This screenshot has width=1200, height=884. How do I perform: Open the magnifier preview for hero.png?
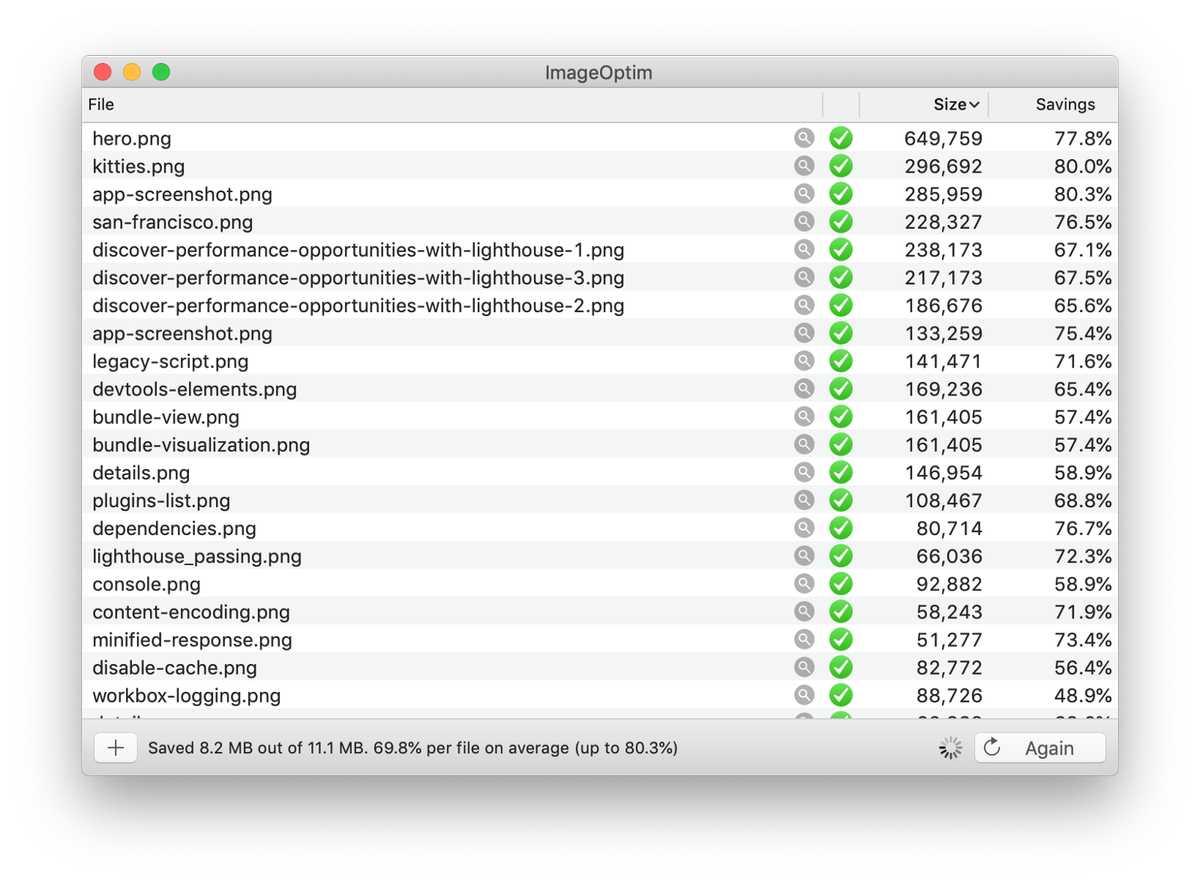click(x=805, y=138)
